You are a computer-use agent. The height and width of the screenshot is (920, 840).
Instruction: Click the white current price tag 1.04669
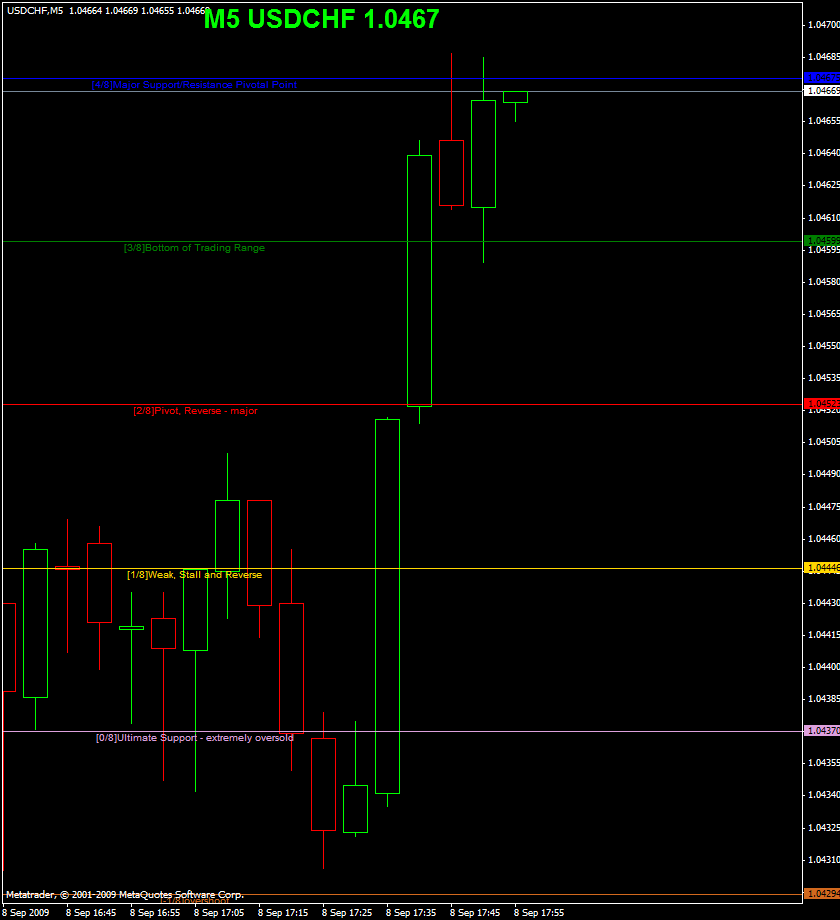822,91
